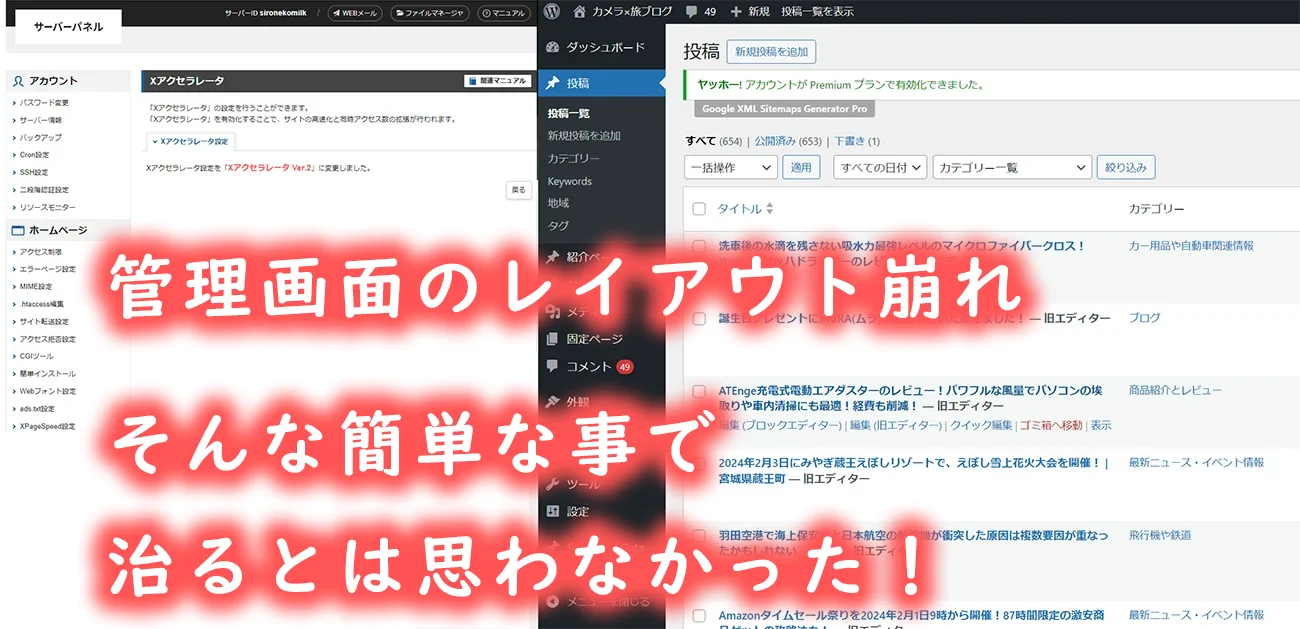Open the 飛行機や鉄道 category link
This screenshot has height=629, width=1300.
[1160, 535]
